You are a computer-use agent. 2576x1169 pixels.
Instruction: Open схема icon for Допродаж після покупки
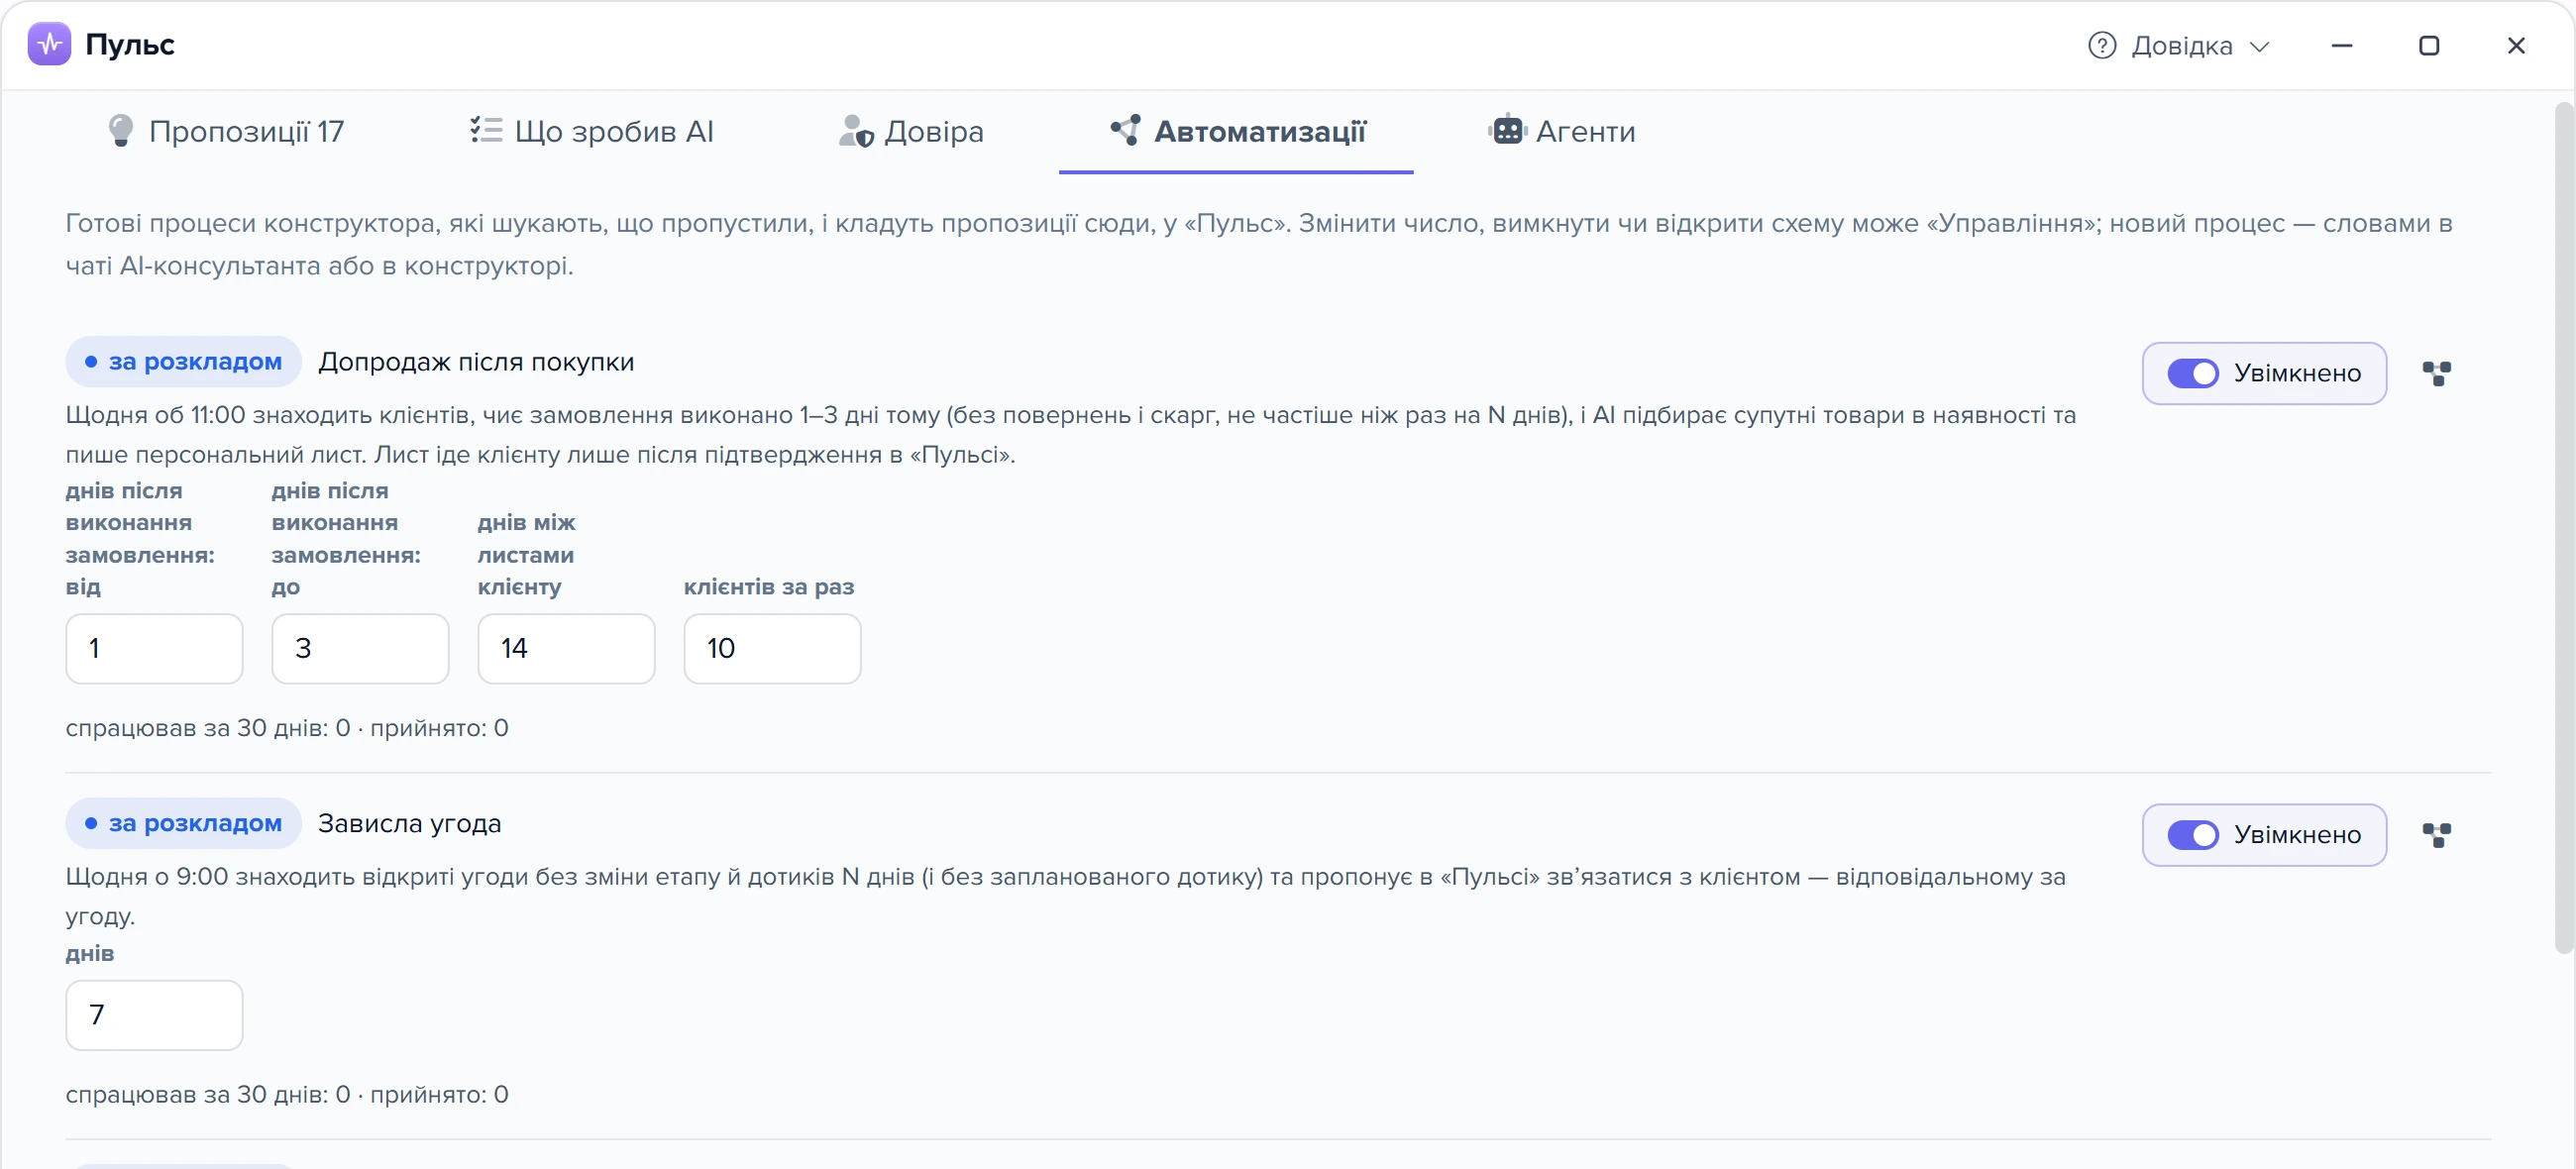tap(2436, 373)
